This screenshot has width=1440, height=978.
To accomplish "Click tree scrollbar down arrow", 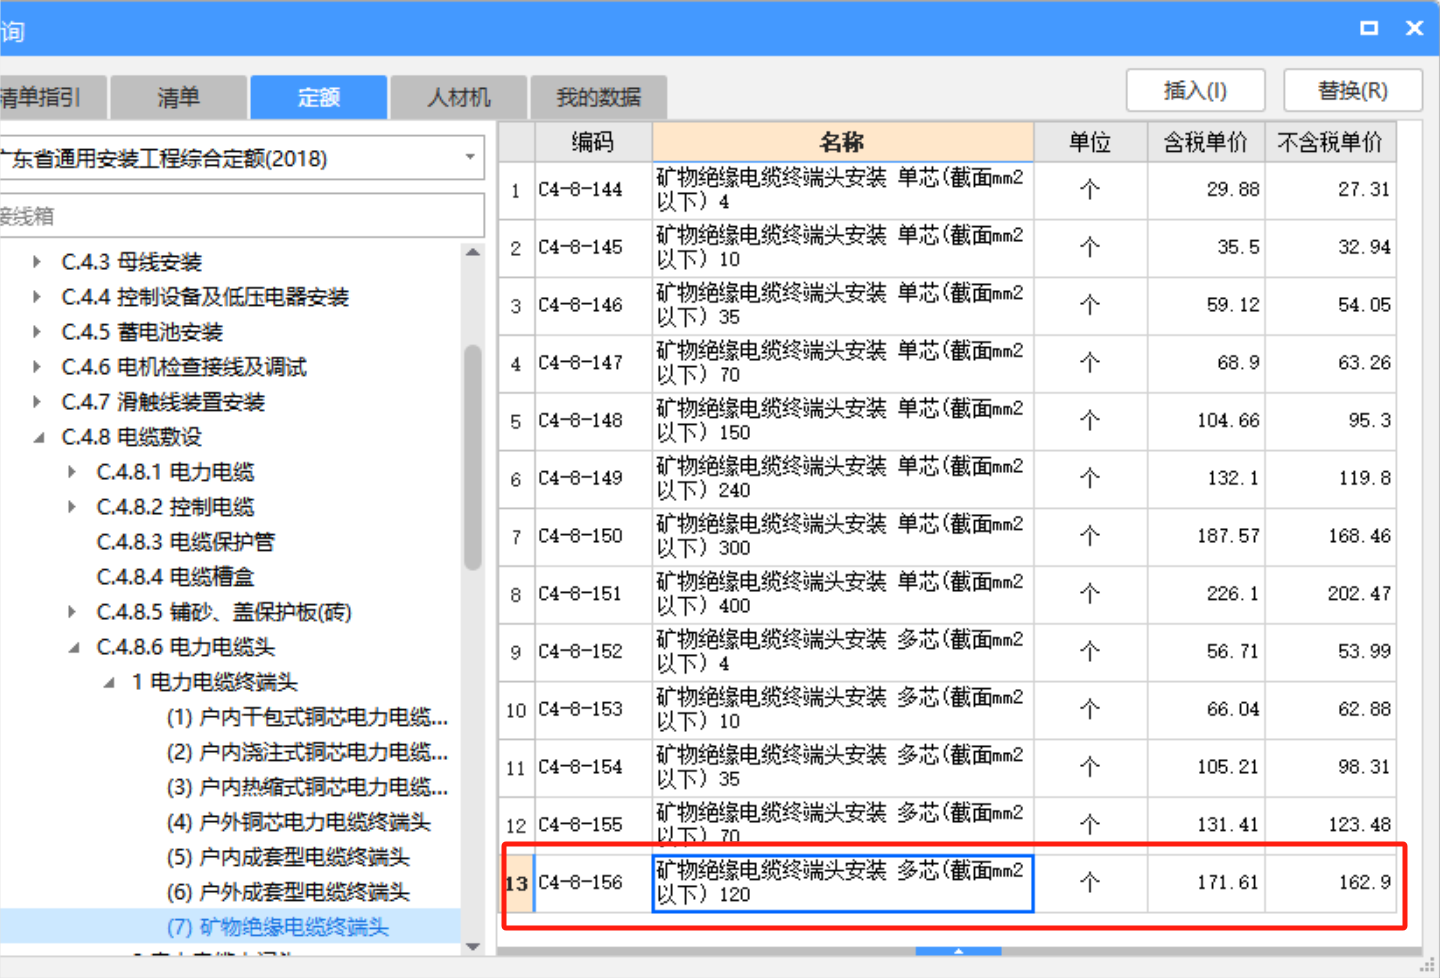I will (x=473, y=946).
